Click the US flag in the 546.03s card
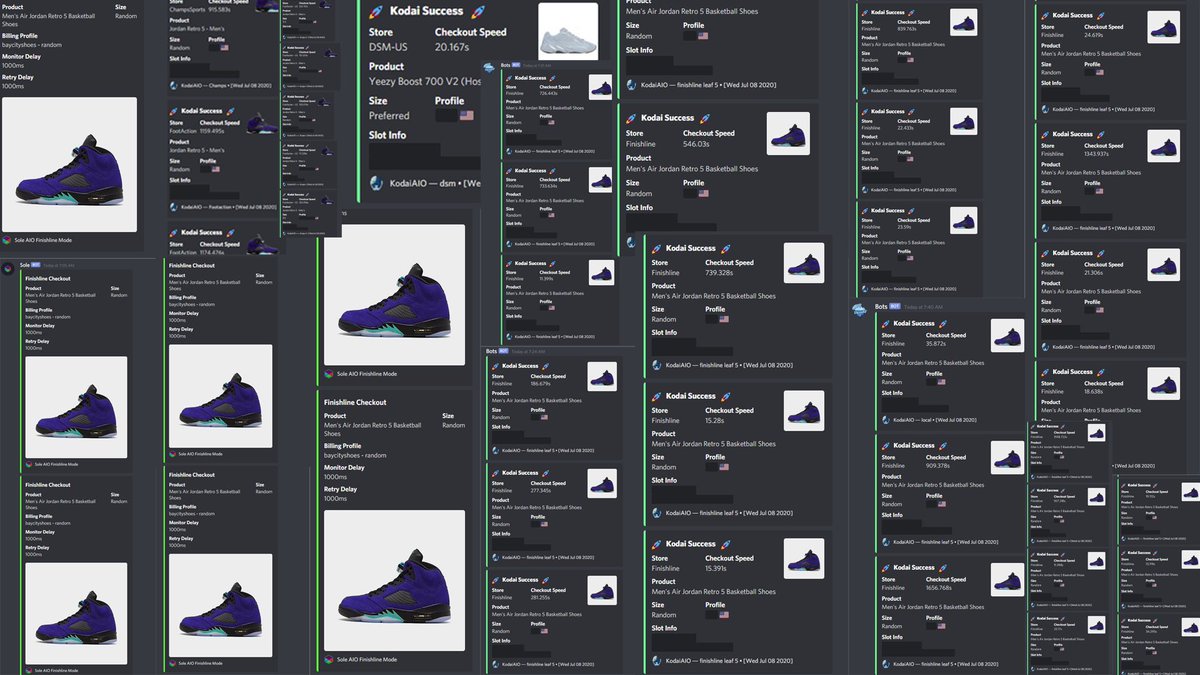 click(x=702, y=193)
